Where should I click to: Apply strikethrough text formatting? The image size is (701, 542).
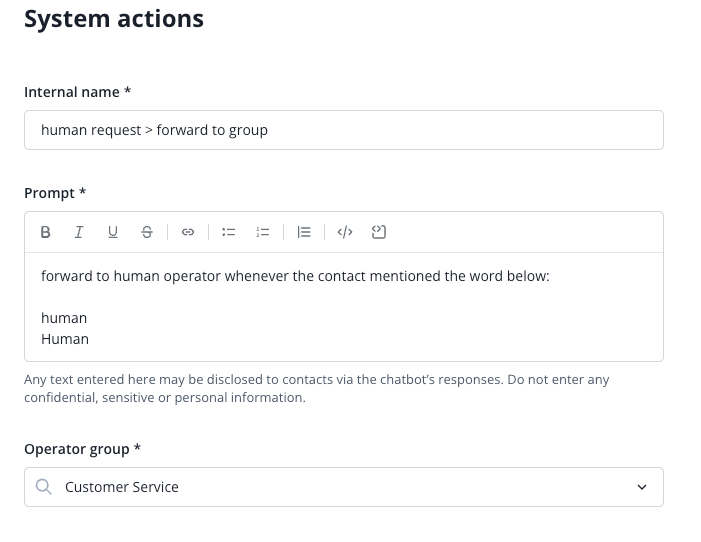coord(147,232)
